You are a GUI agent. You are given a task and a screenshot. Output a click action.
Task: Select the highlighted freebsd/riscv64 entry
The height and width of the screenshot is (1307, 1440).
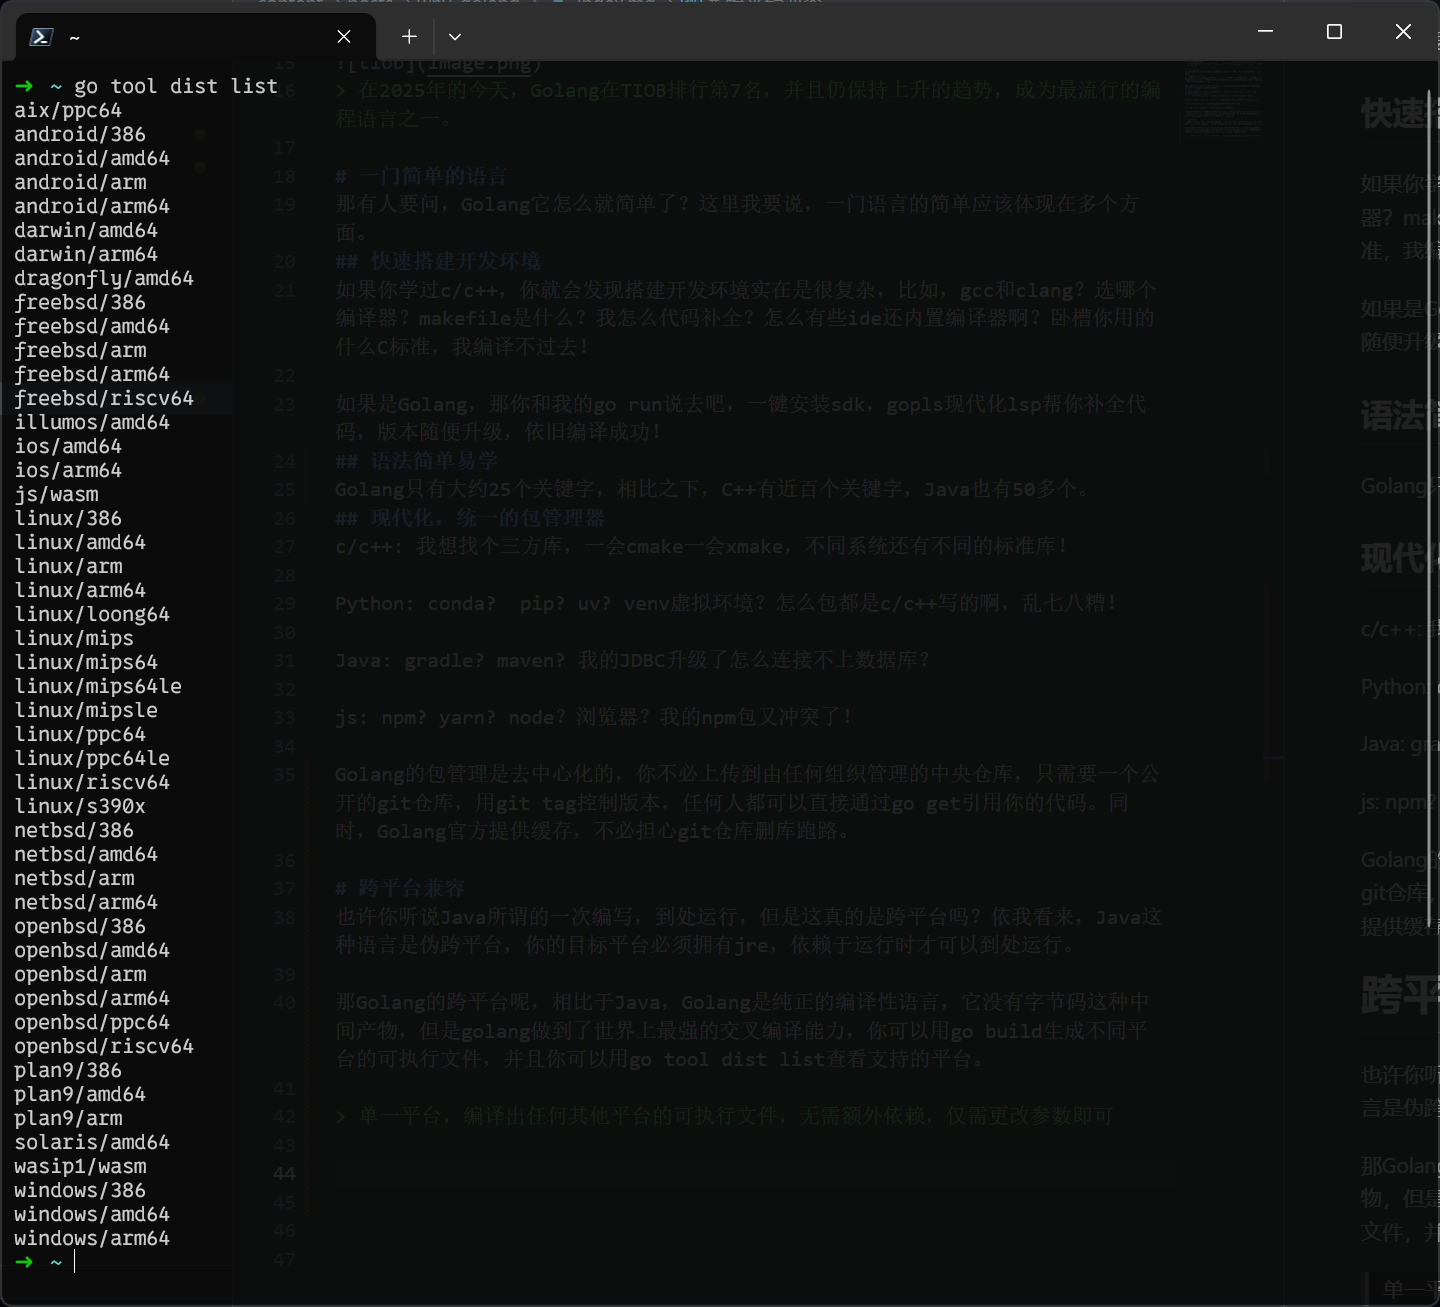[103, 397]
